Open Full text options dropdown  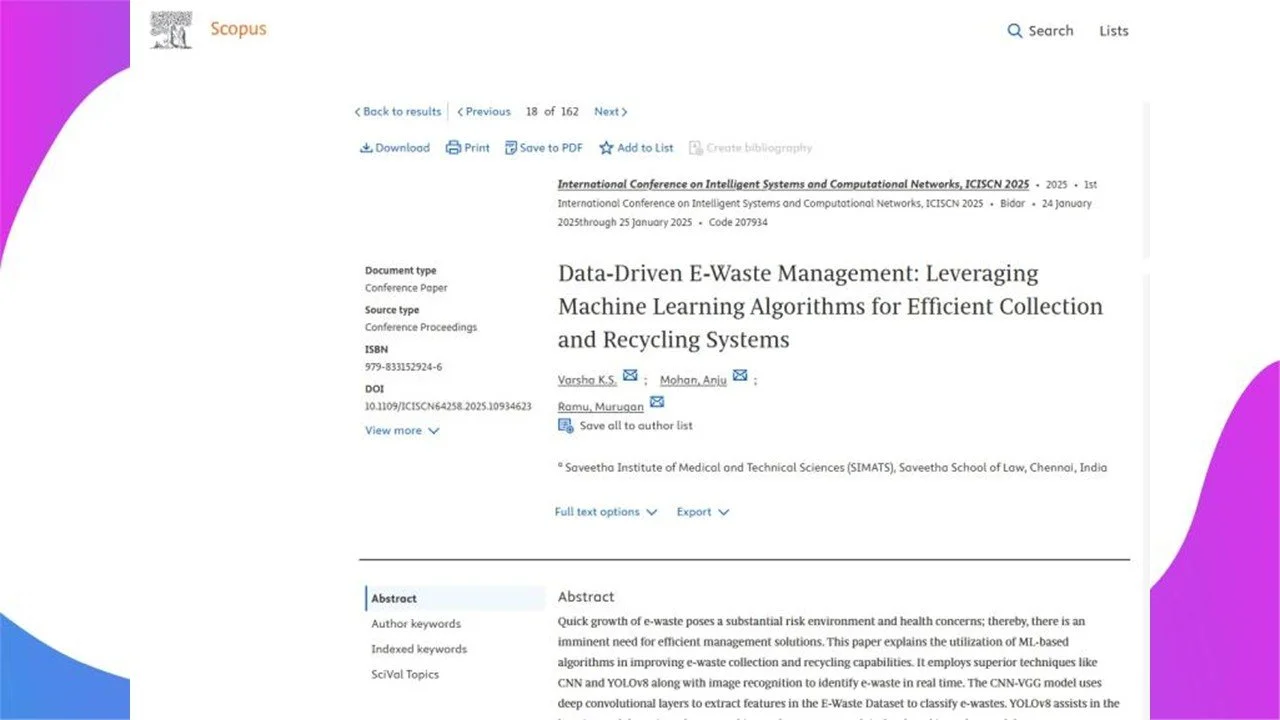coord(606,512)
